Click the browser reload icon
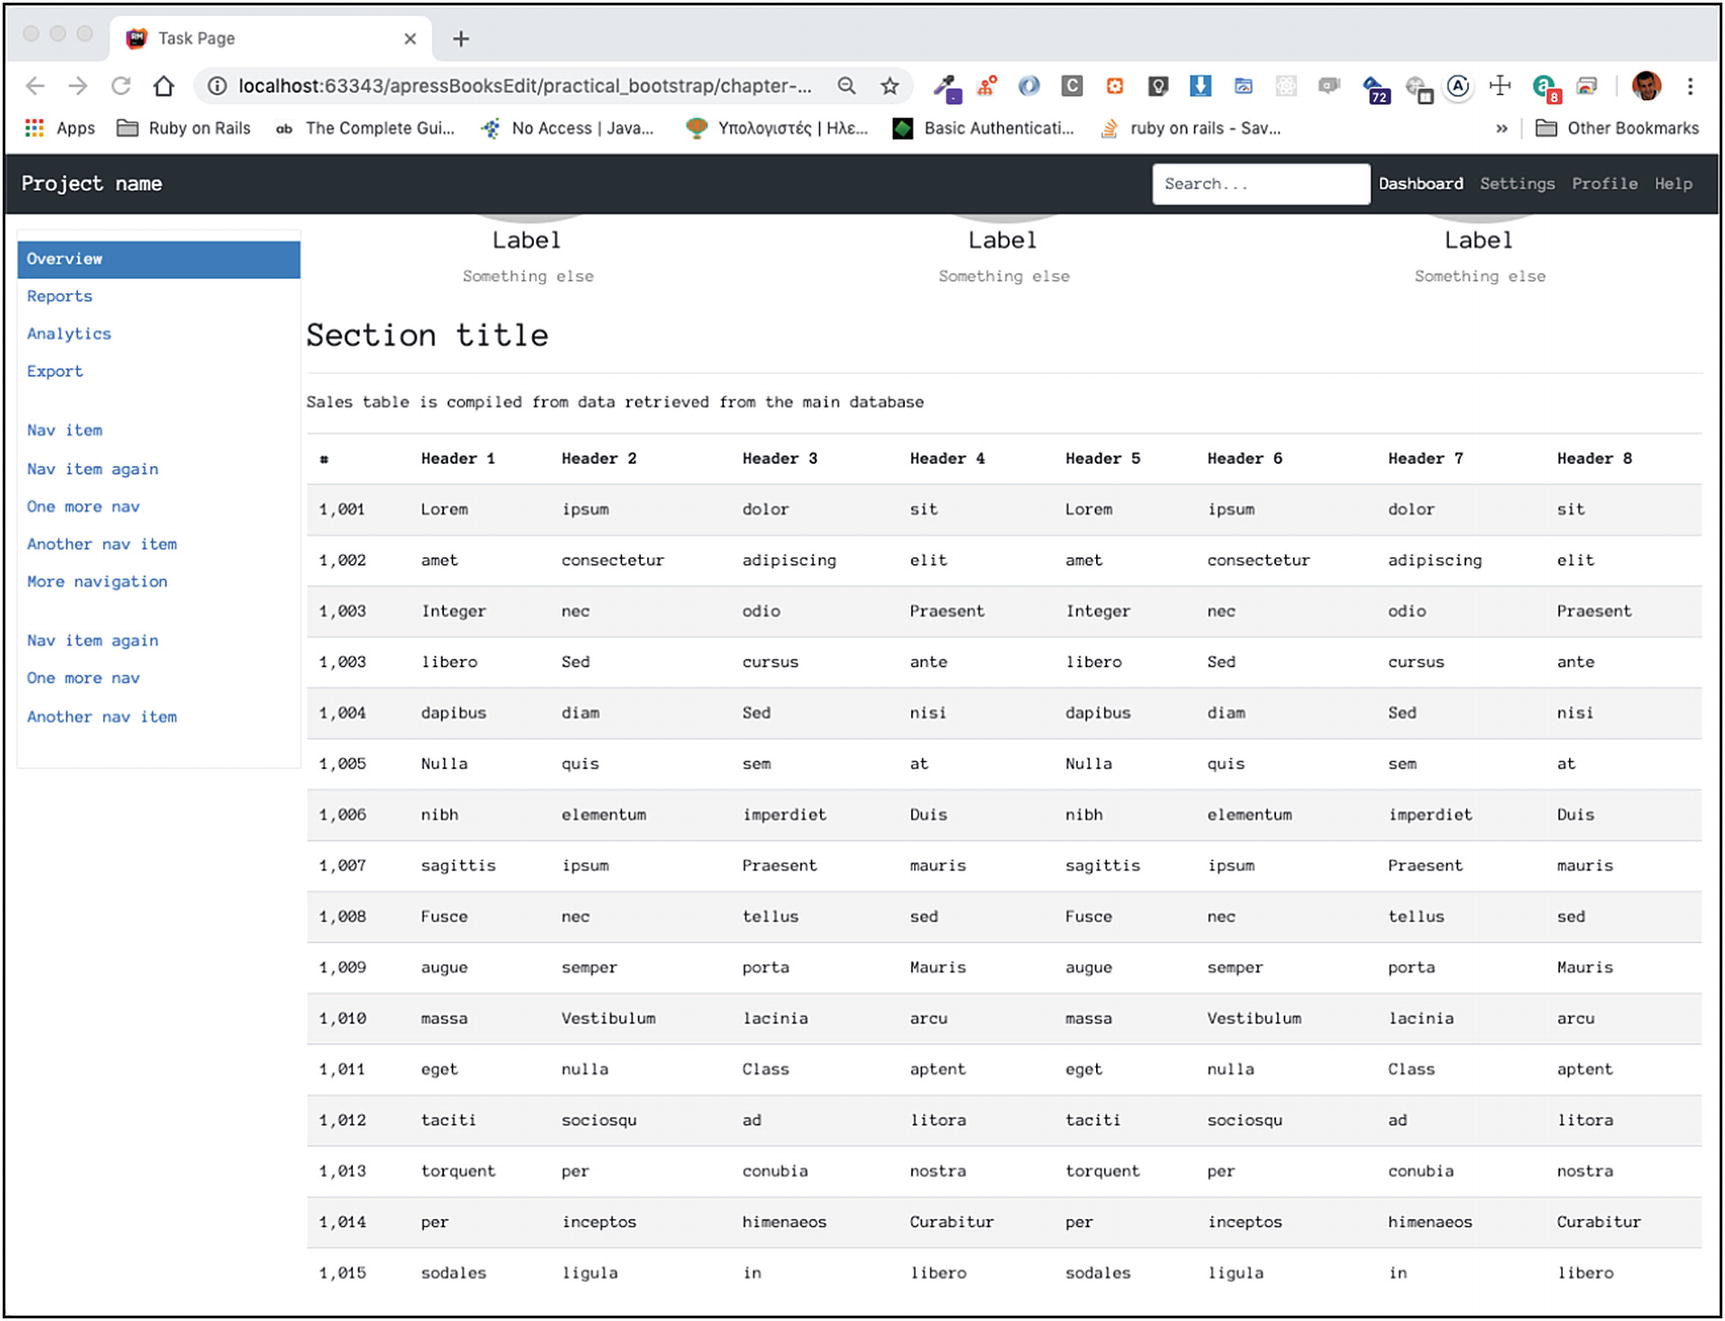This screenshot has width=1725, height=1321. pyautogui.click(x=121, y=86)
